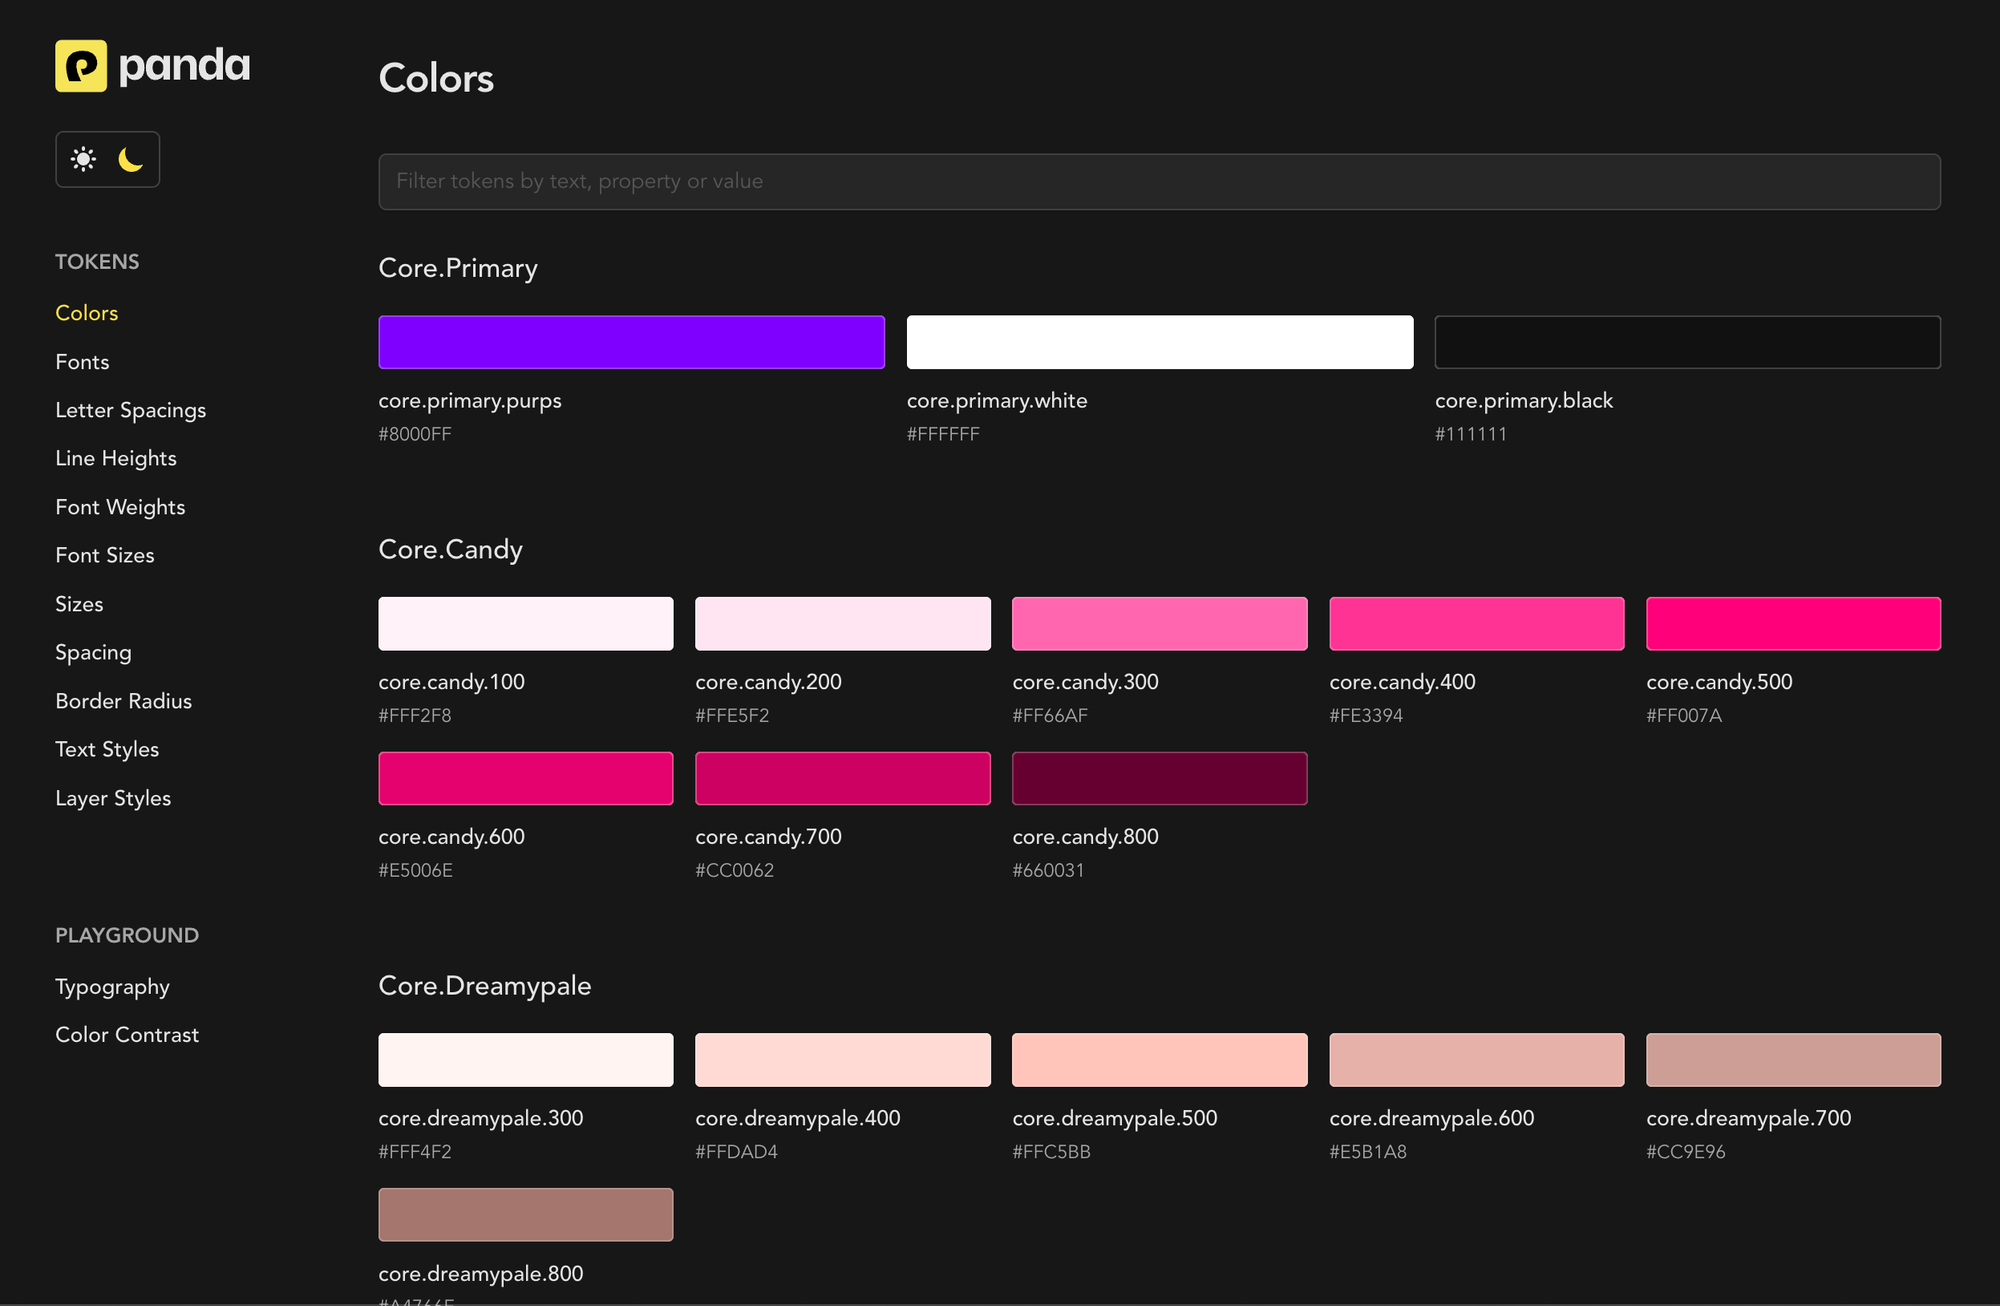Open Text Styles in sidebar

coord(107,749)
